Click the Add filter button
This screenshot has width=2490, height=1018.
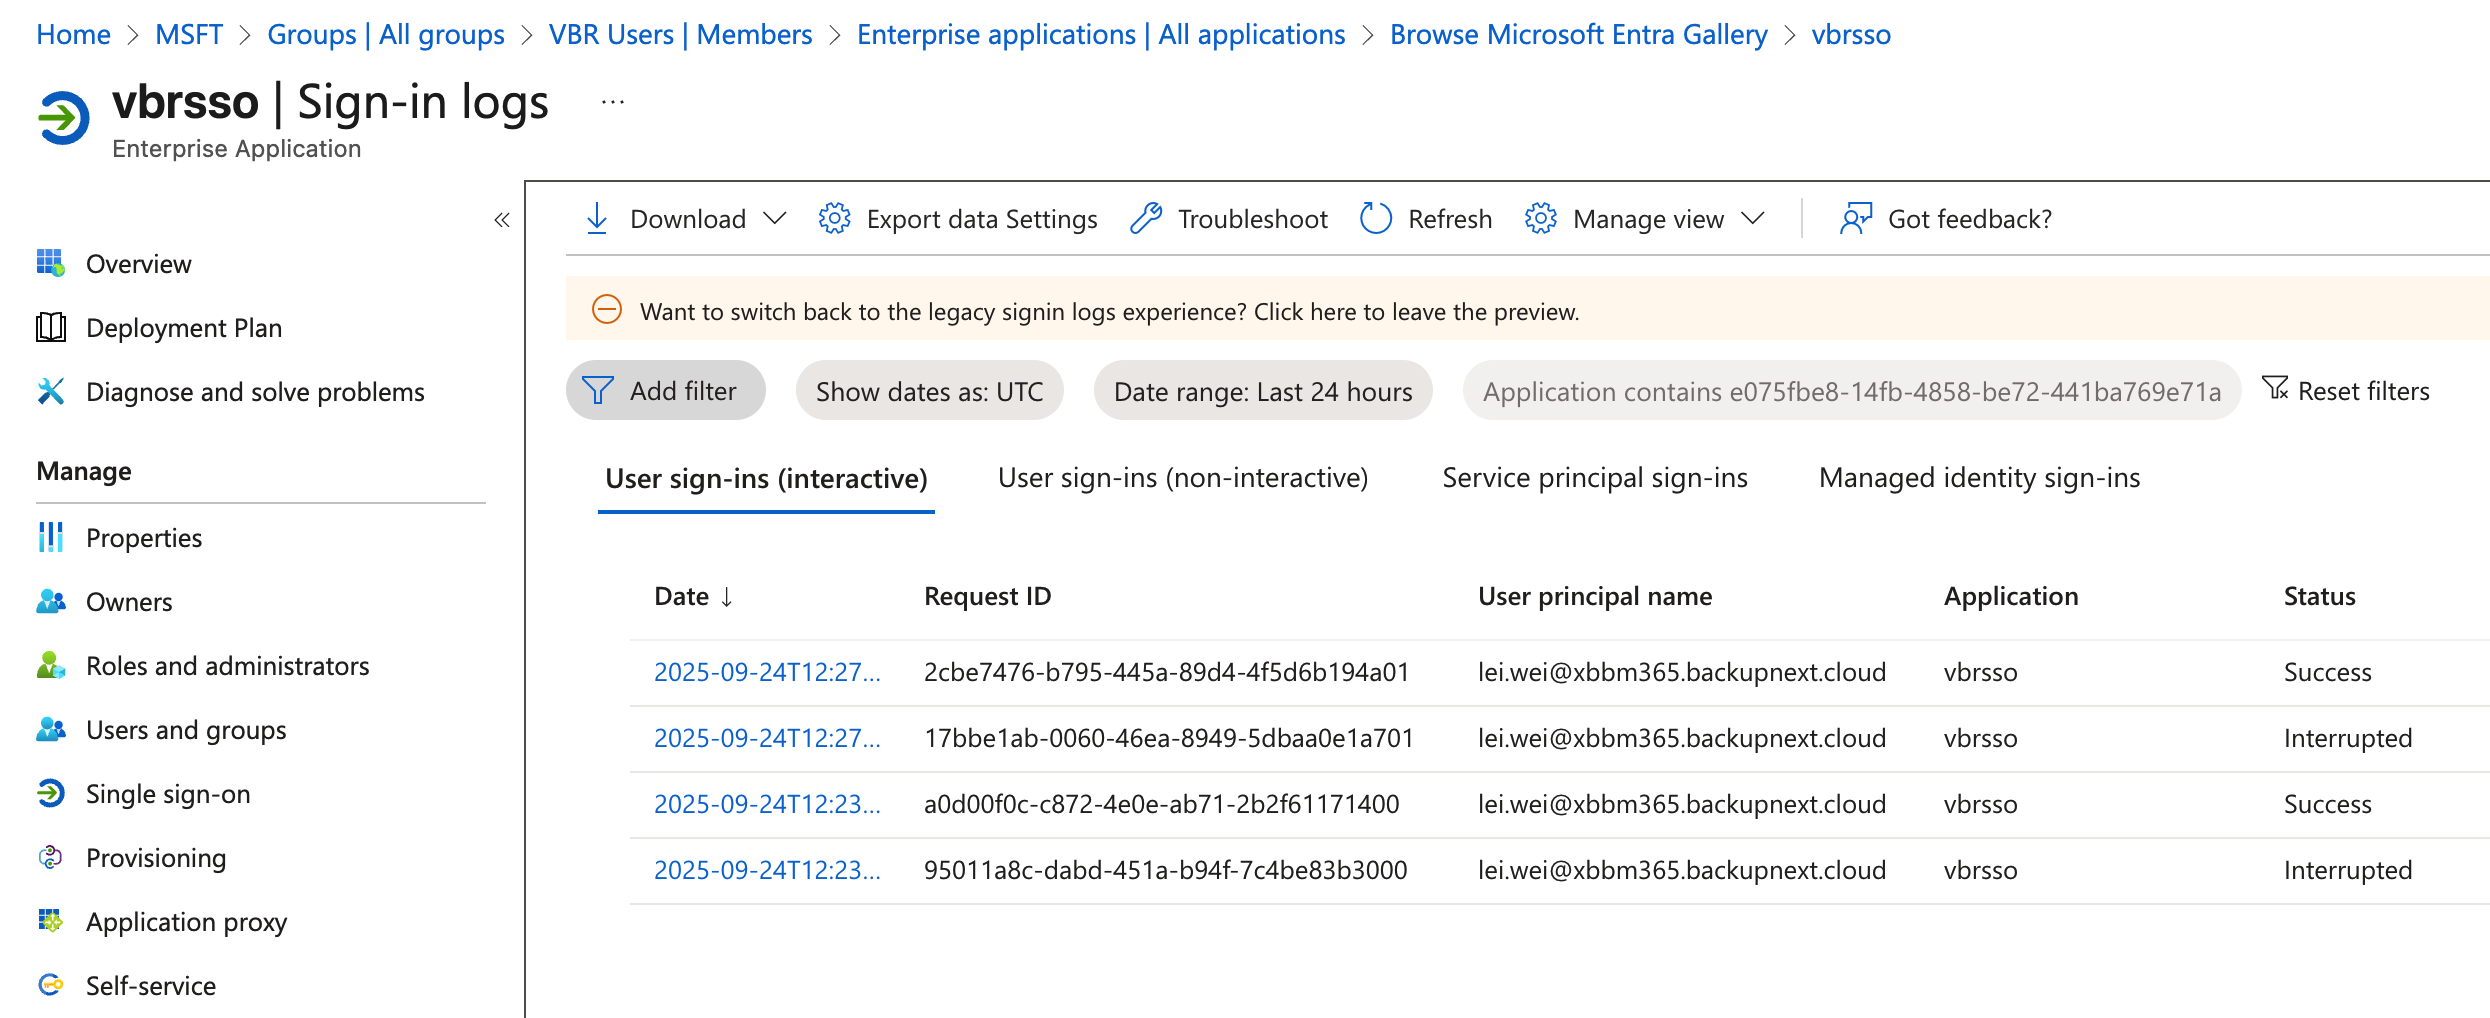coord(666,391)
